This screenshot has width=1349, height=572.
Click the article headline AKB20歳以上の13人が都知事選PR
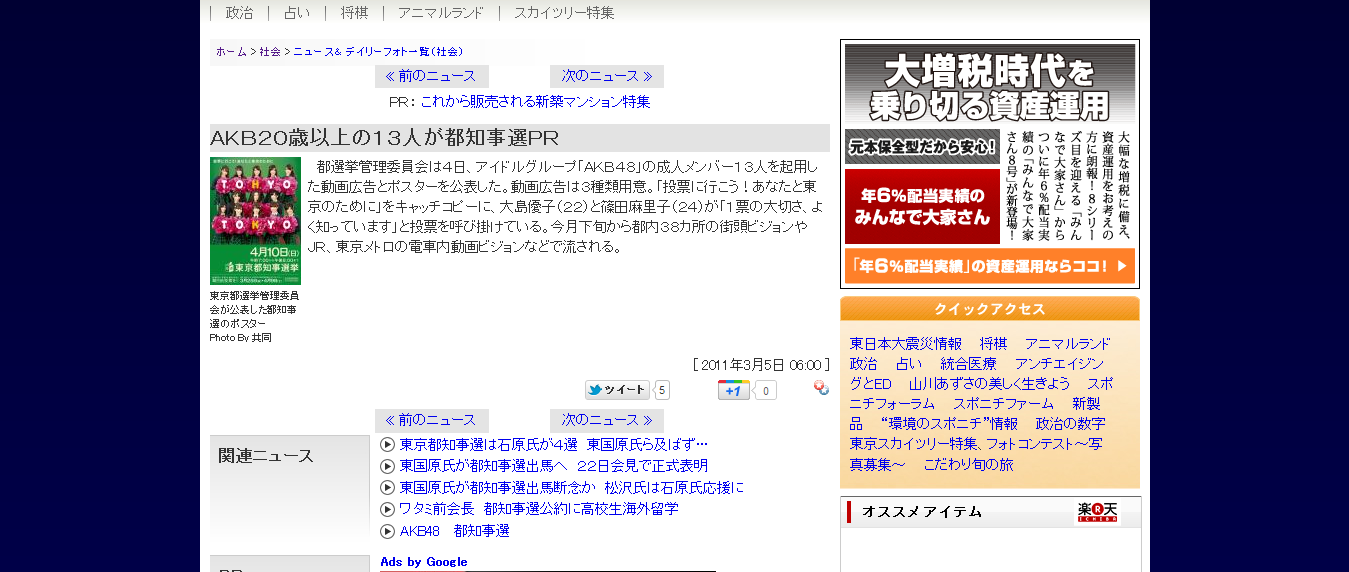[384, 138]
